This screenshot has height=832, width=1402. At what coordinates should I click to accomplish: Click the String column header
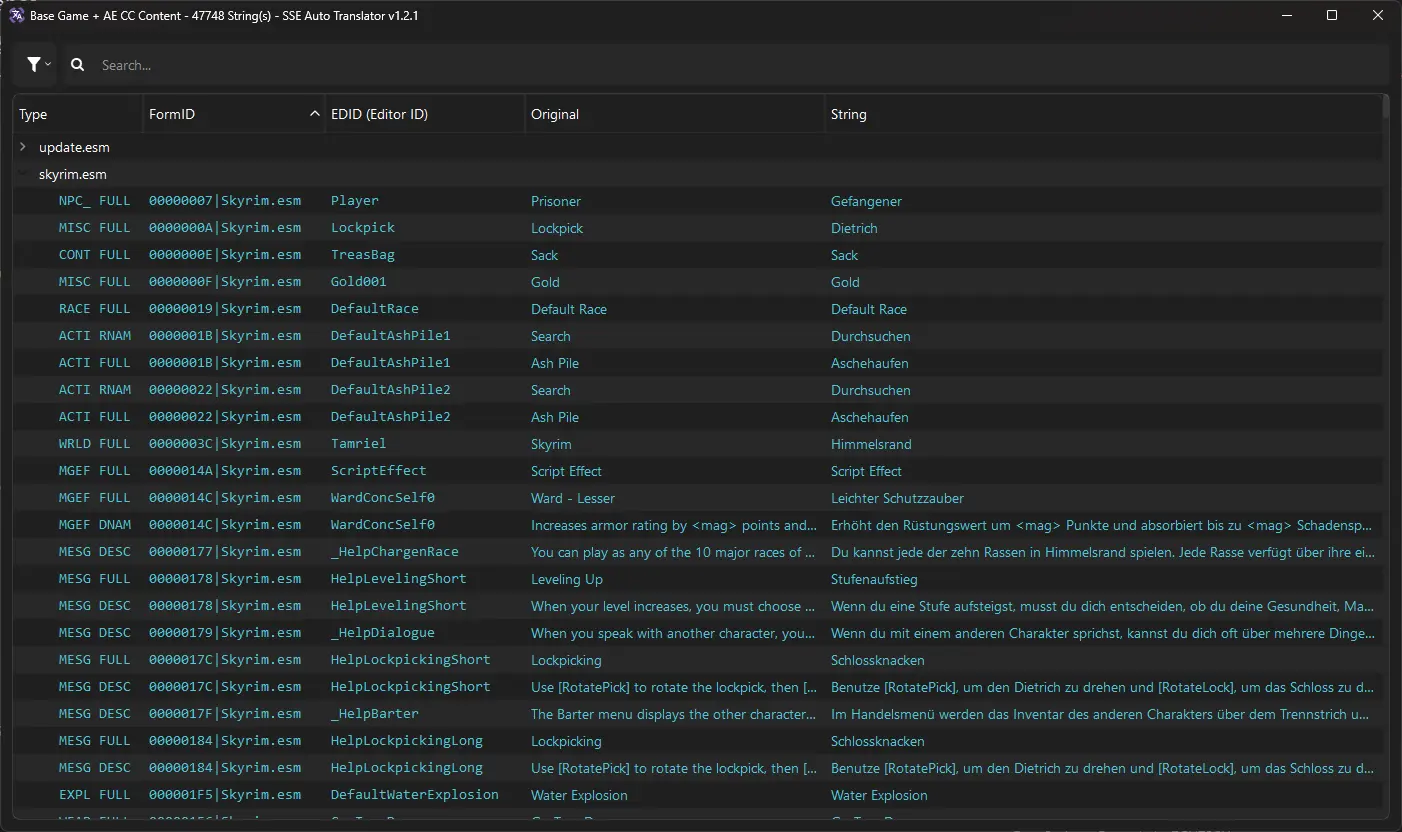[x=1103, y=114]
